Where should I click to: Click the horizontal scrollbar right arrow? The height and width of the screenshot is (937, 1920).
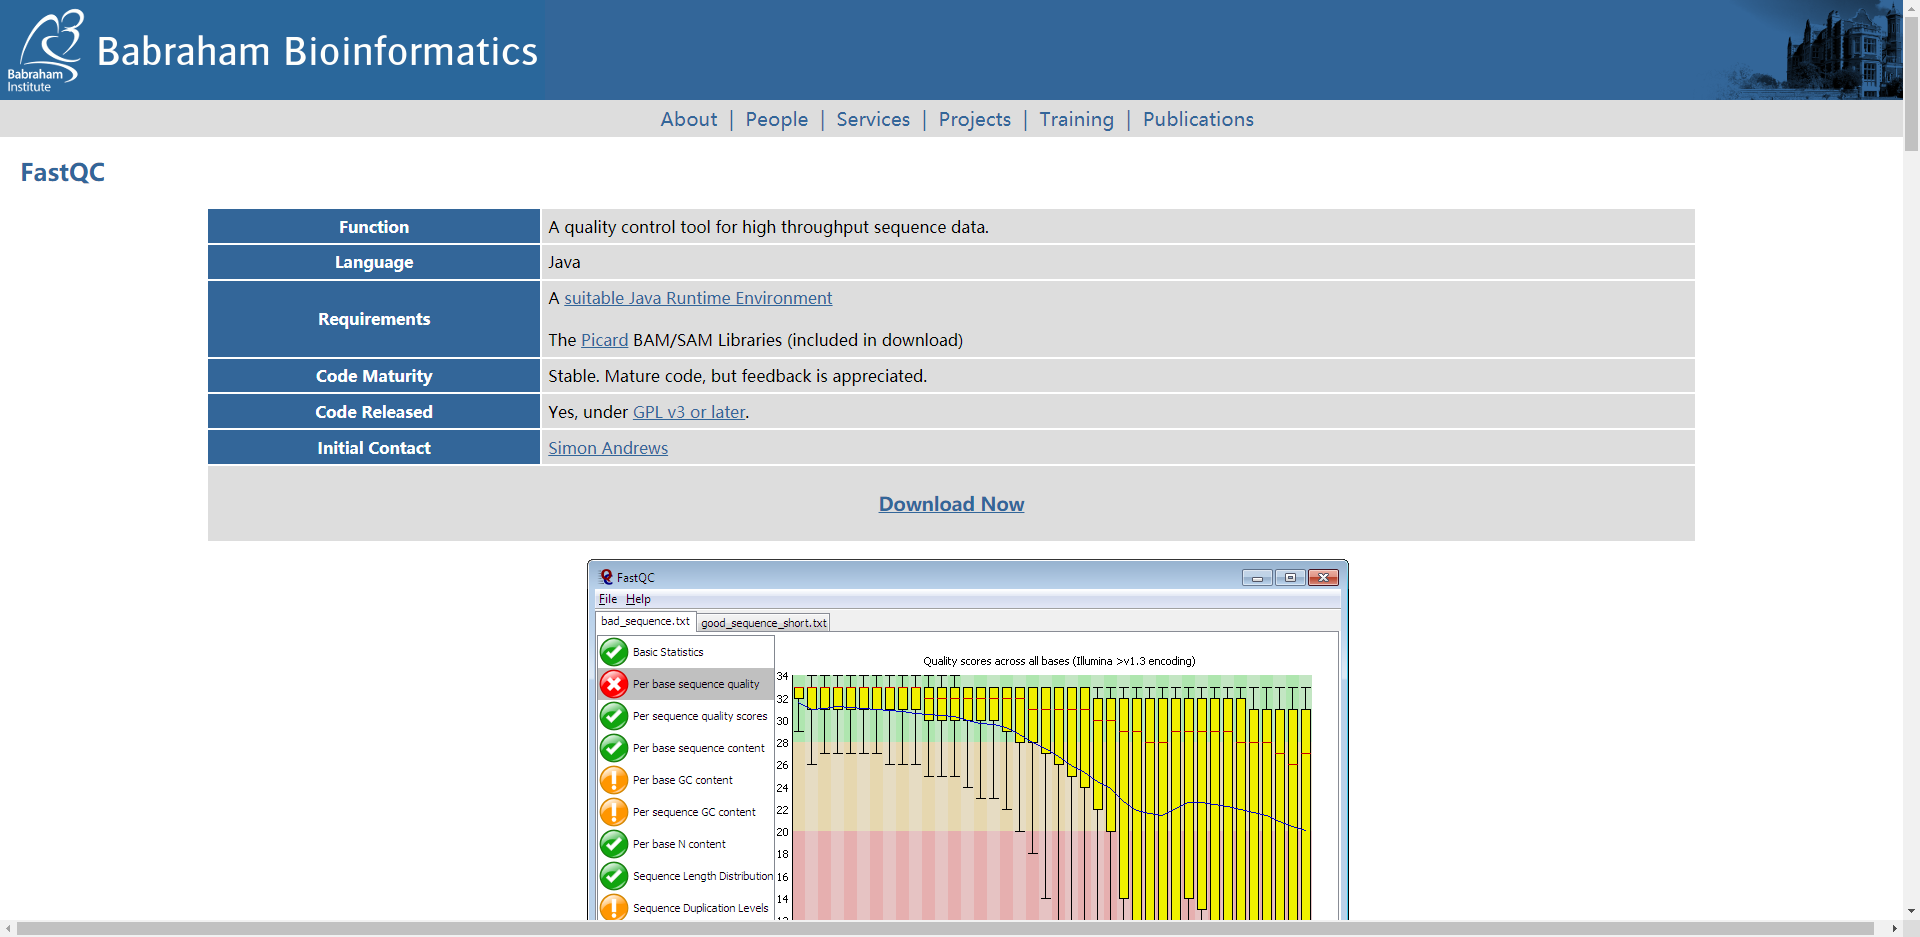[1894, 929]
